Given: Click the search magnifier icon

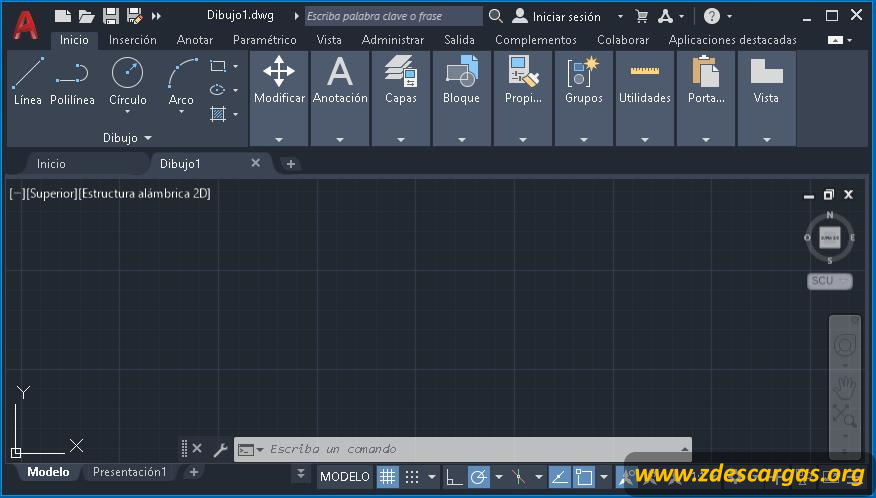Looking at the screenshot, I should pyautogui.click(x=496, y=16).
